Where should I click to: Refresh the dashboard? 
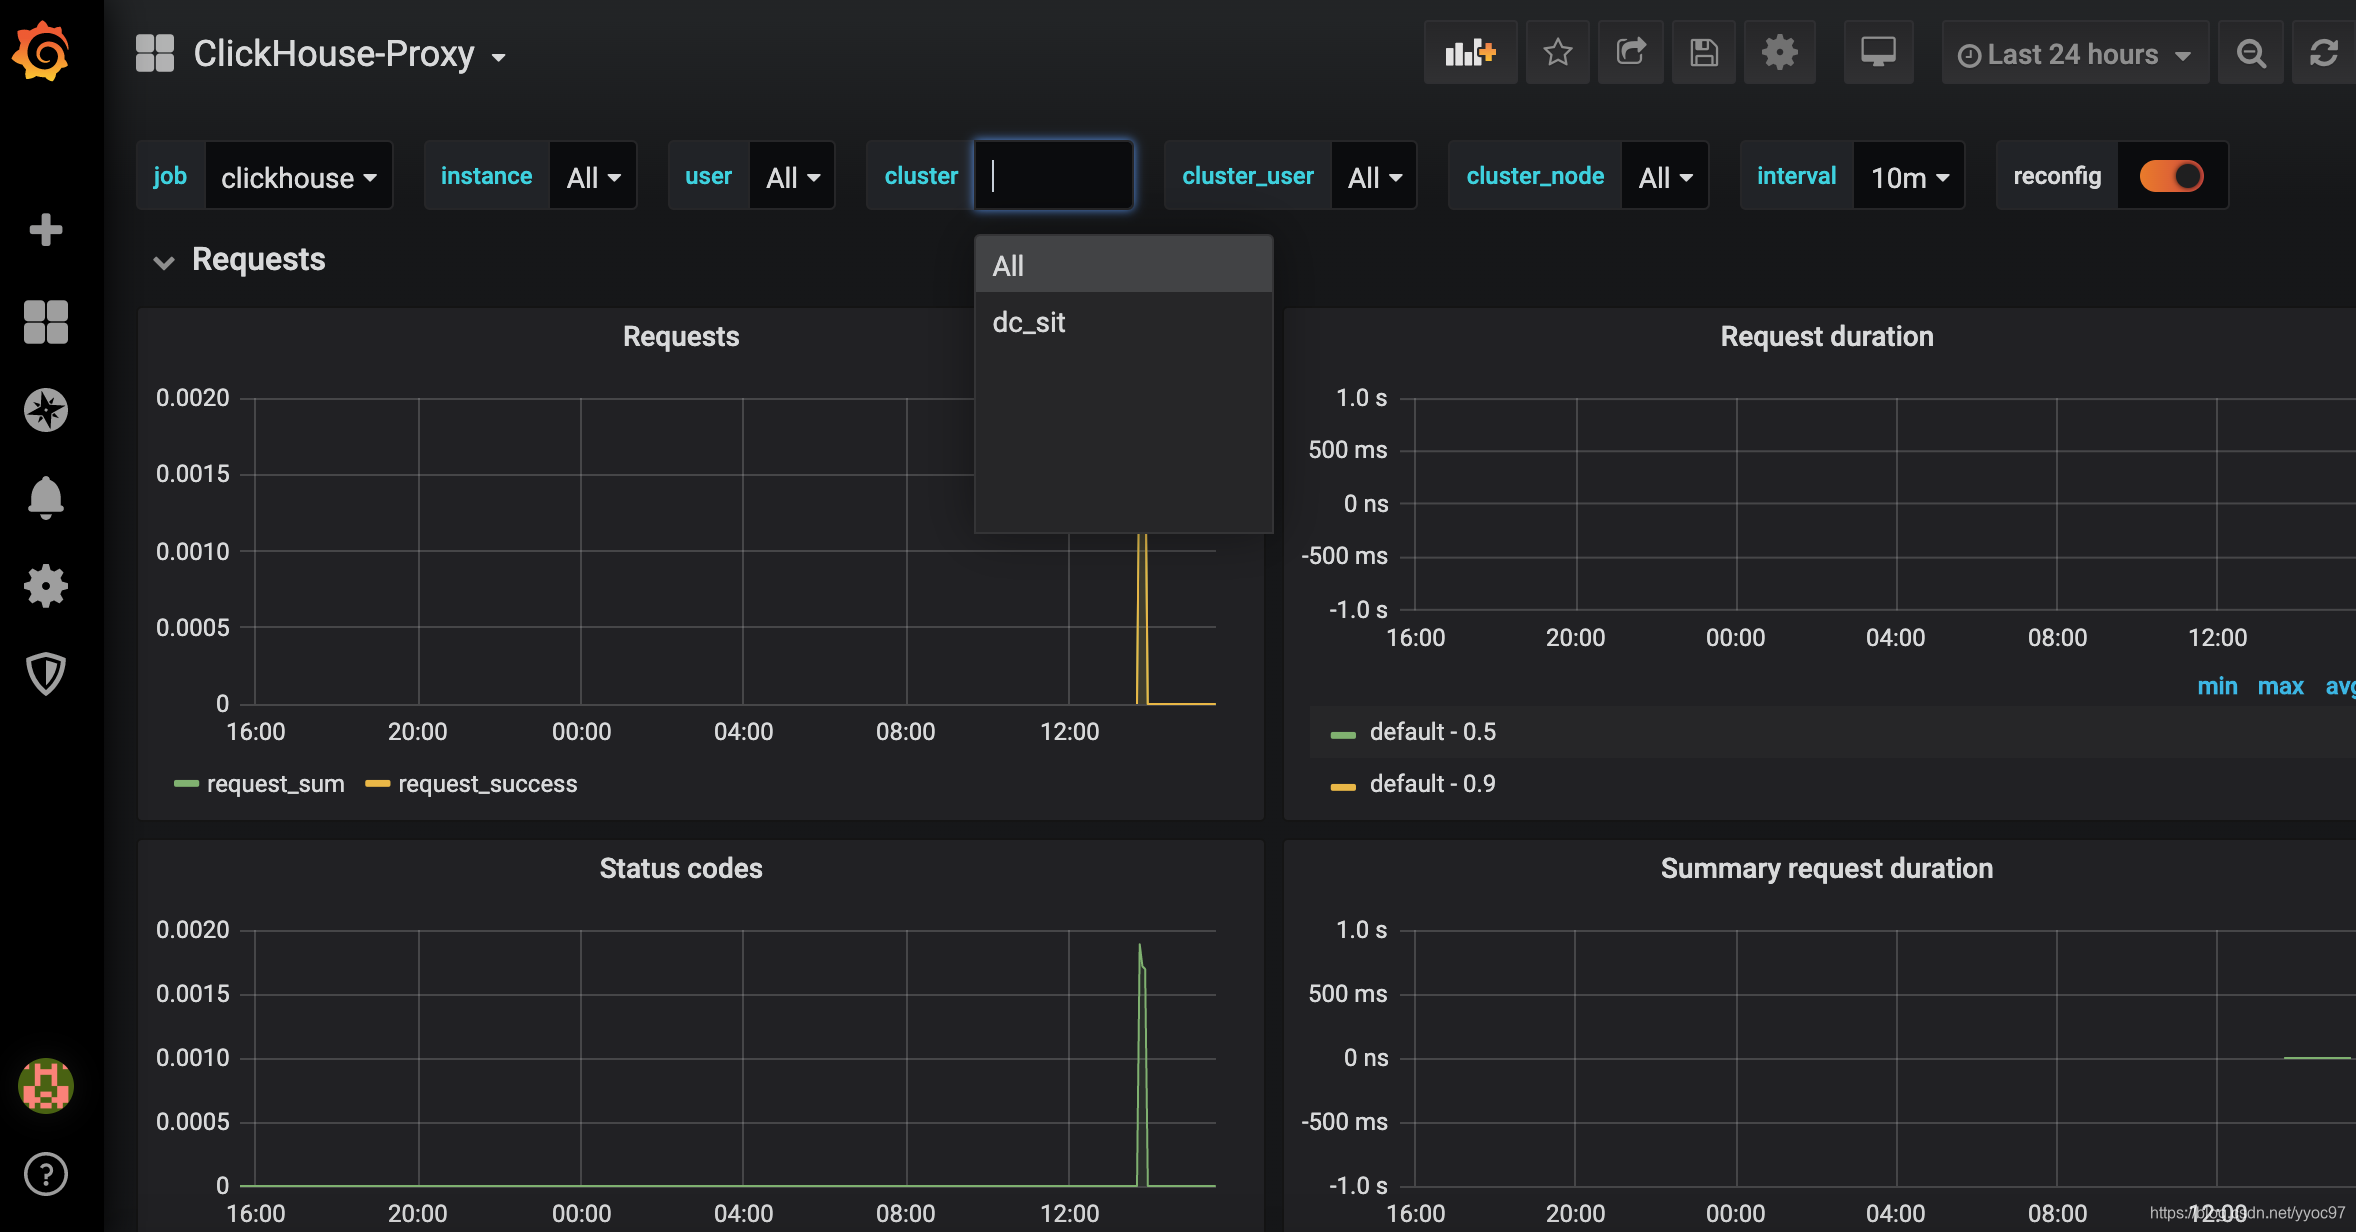2324,54
